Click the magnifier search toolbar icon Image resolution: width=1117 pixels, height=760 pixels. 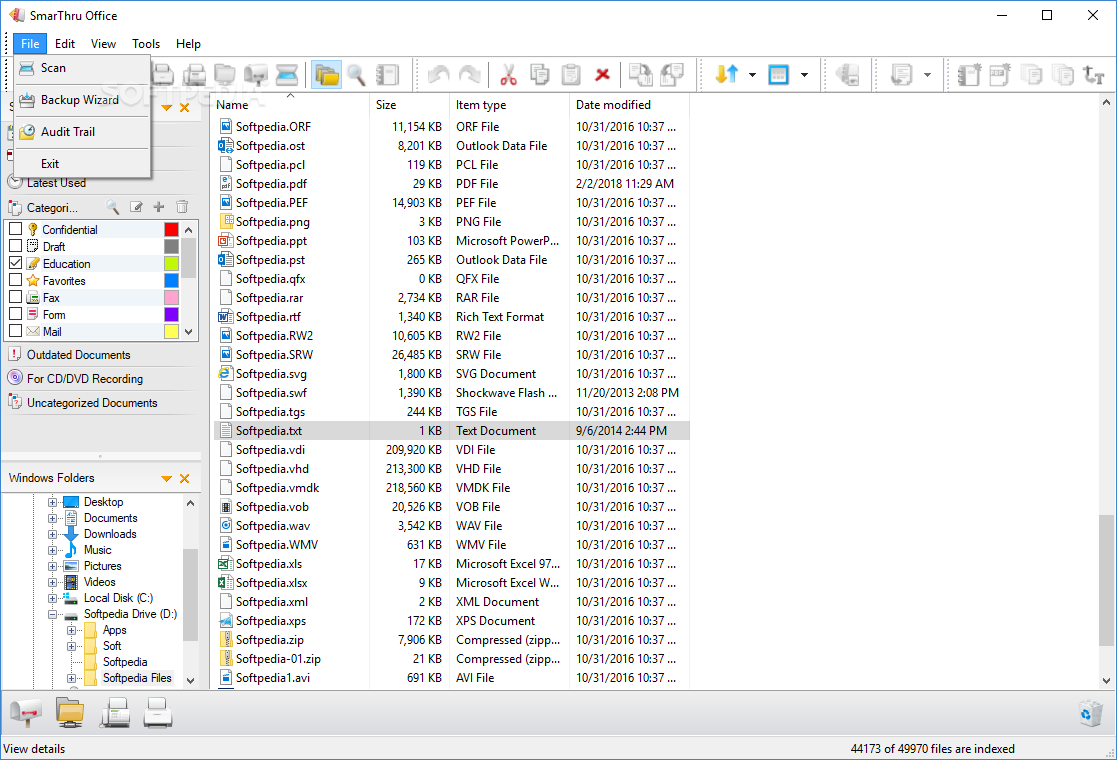click(x=356, y=74)
